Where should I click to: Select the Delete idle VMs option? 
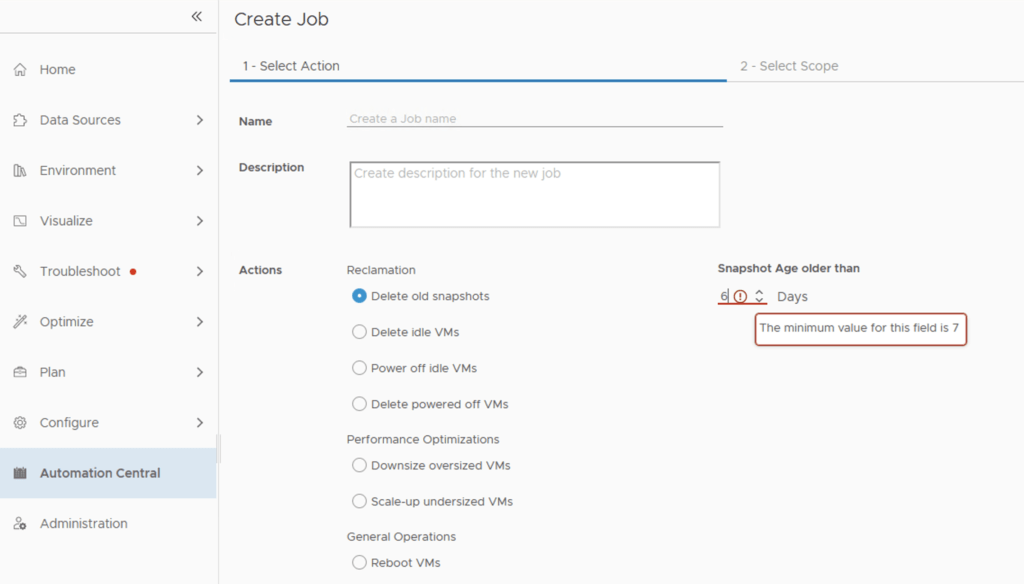point(360,332)
